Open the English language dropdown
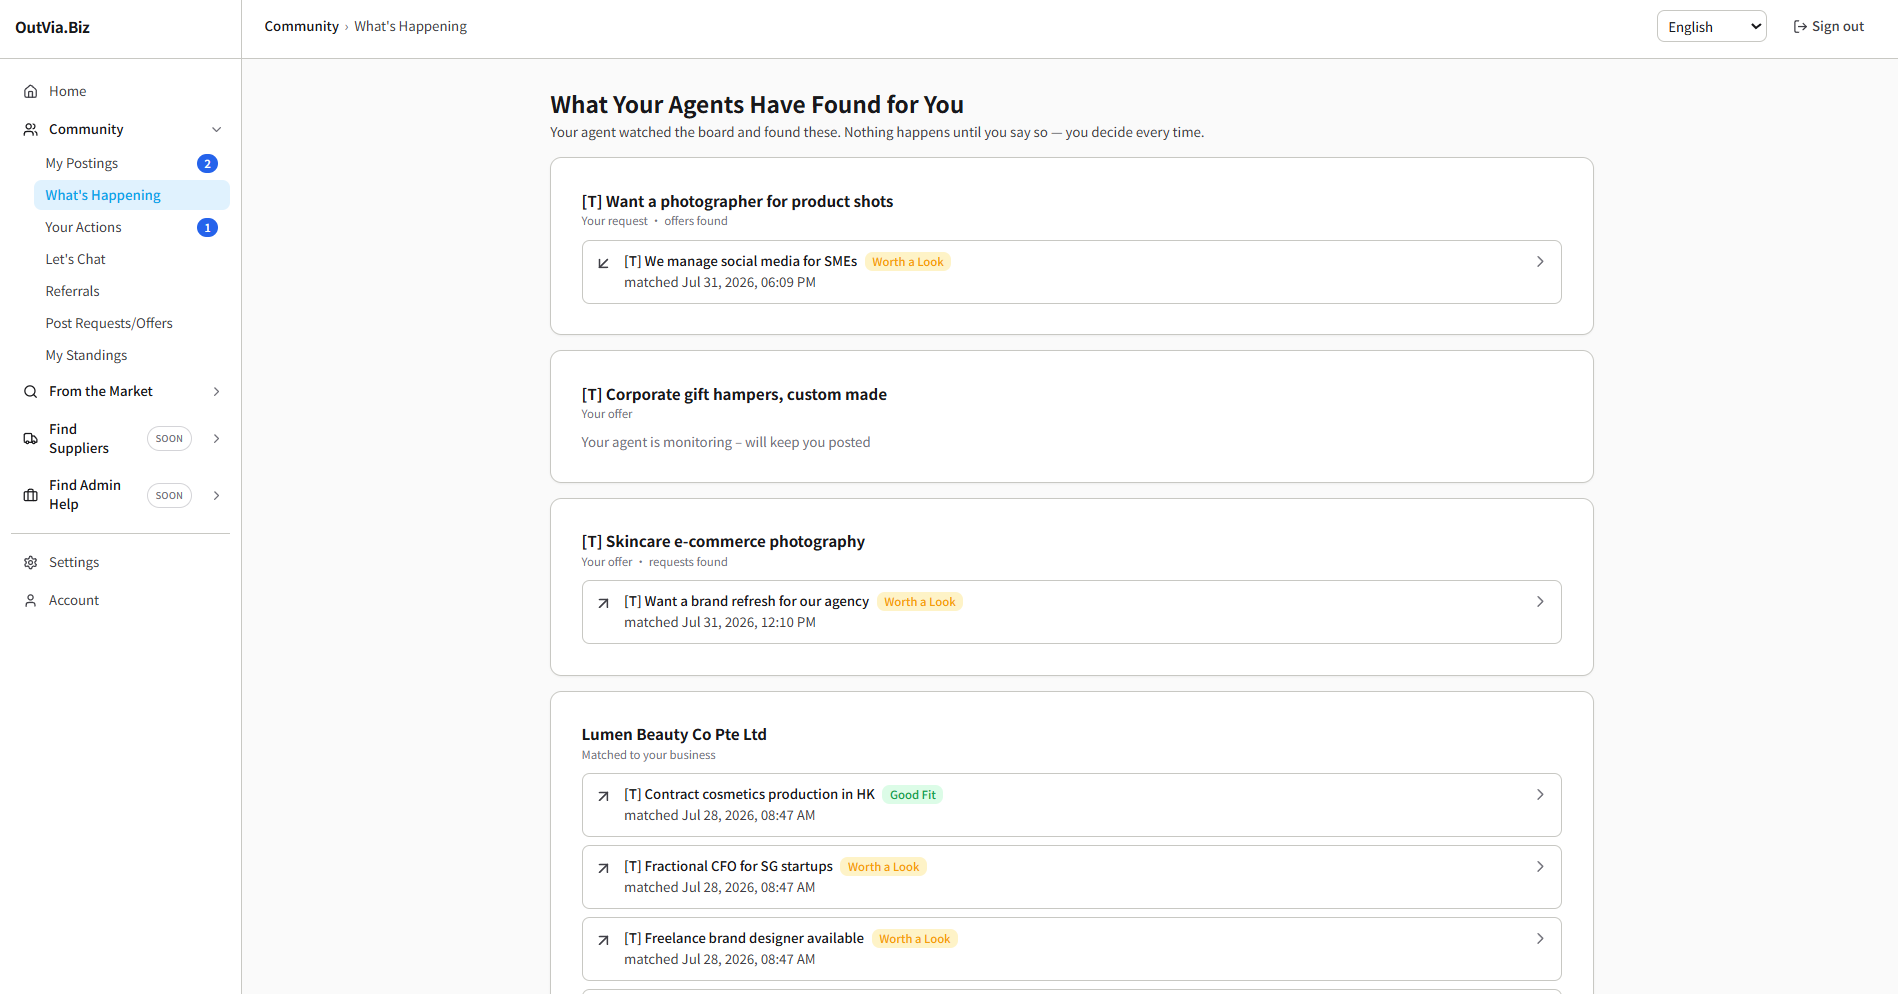 point(1711,27)
